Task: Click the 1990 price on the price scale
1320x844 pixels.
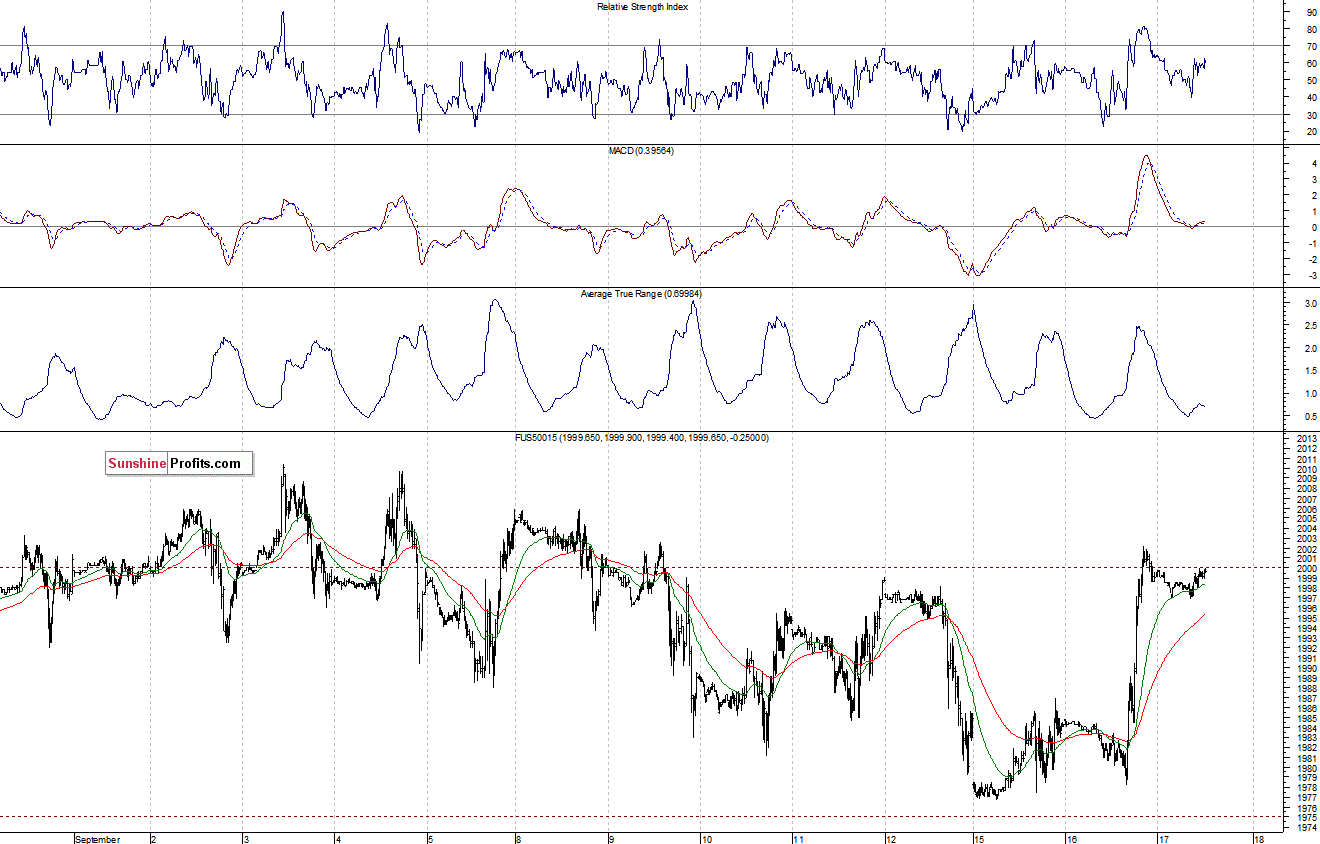Action: [x=1306, y=669]
